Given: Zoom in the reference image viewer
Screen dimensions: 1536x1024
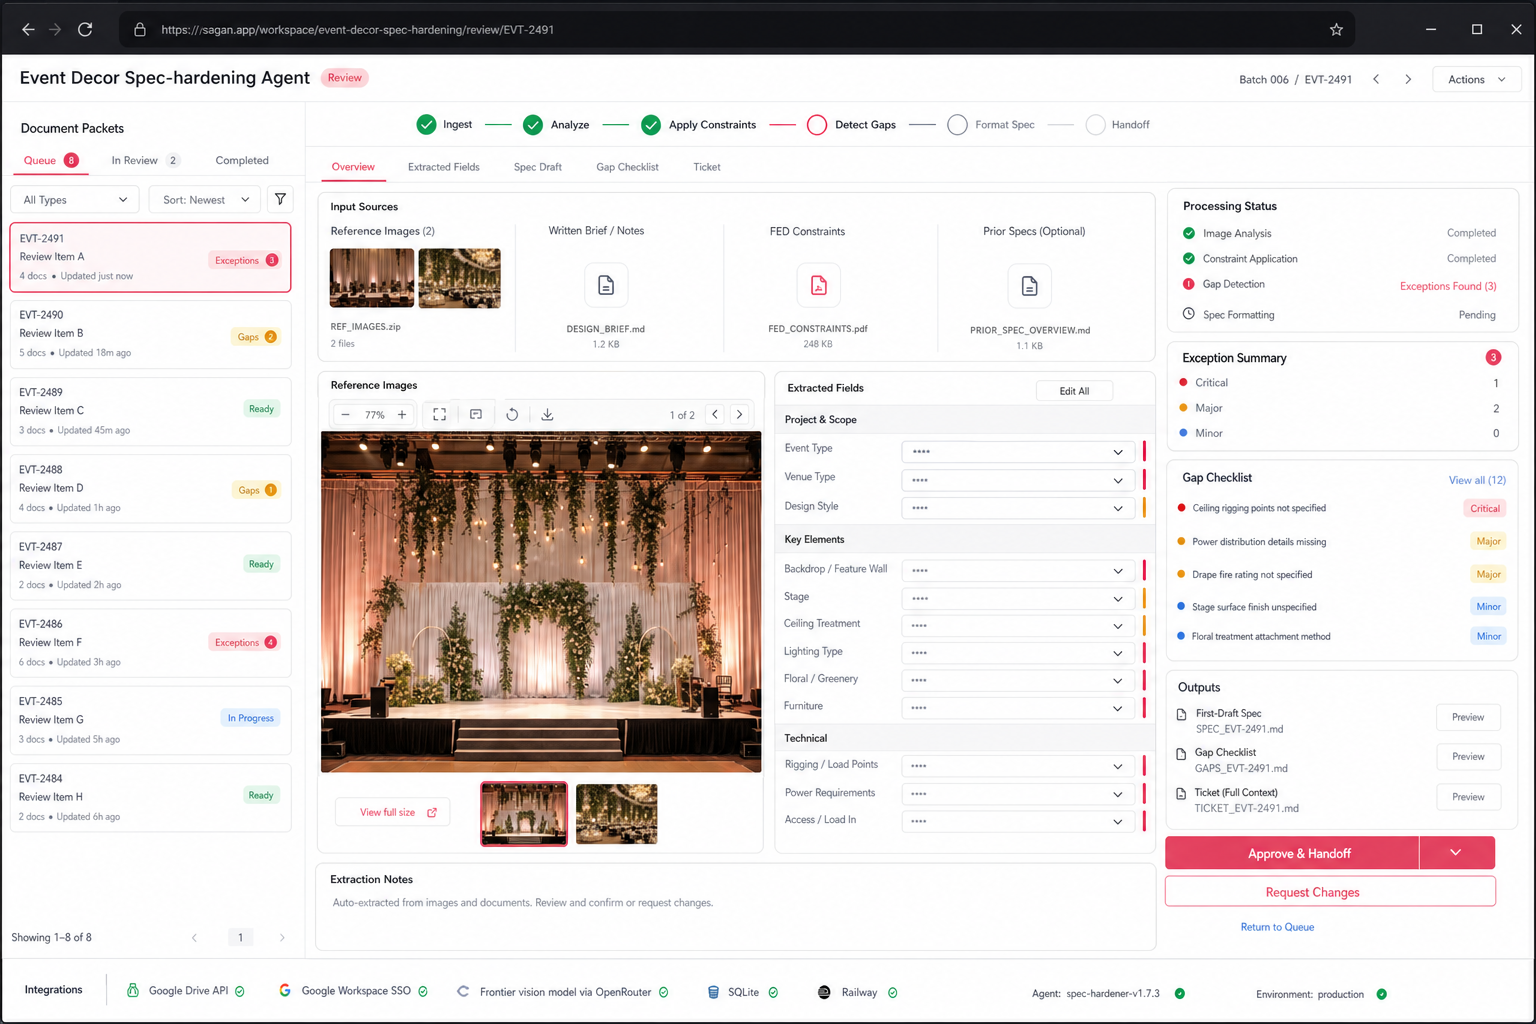Looking at the screenshot, I should tap(402, 415).
